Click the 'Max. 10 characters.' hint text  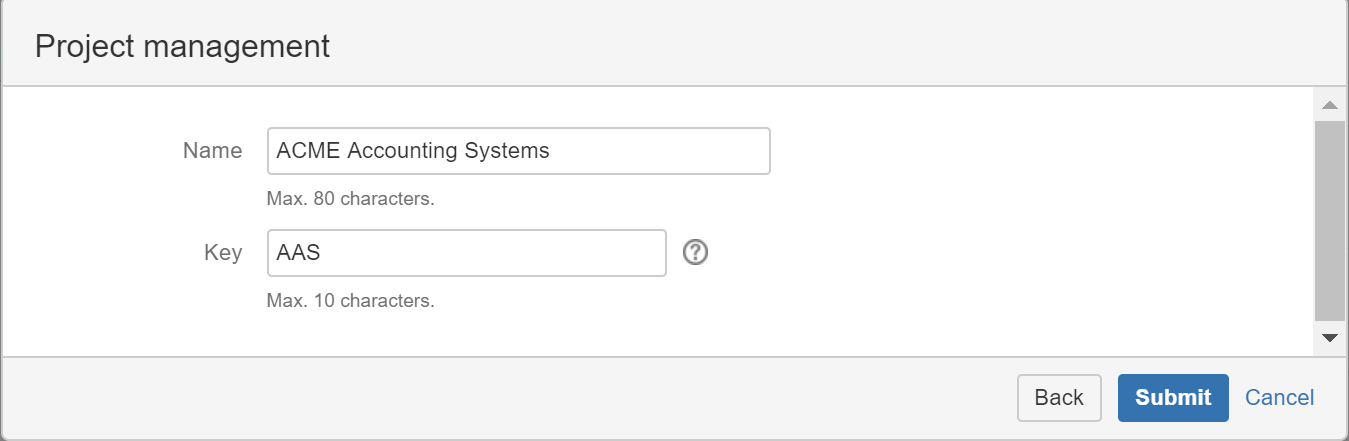point(350,300)
